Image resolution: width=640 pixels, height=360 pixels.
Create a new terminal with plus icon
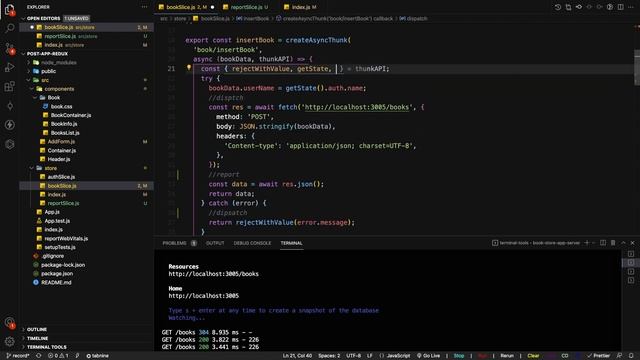coord(587,243)
